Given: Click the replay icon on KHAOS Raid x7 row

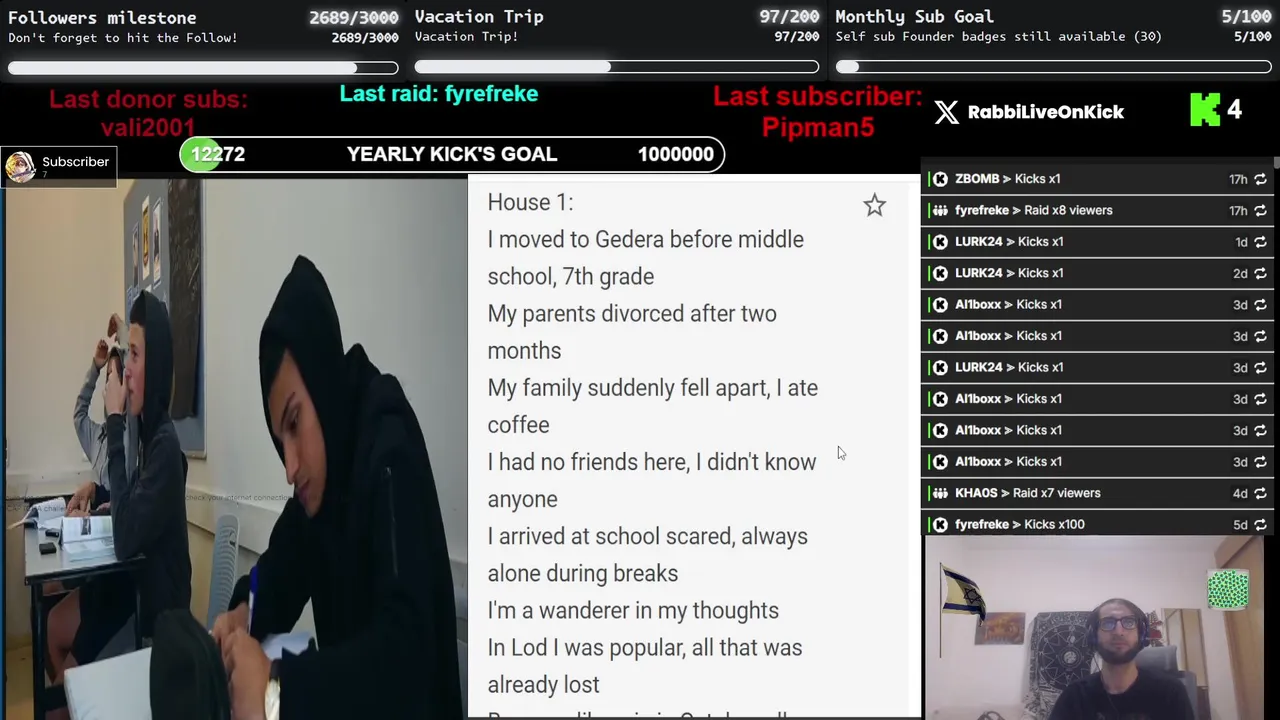Looking at the screenshot, I should (1260, 493).
